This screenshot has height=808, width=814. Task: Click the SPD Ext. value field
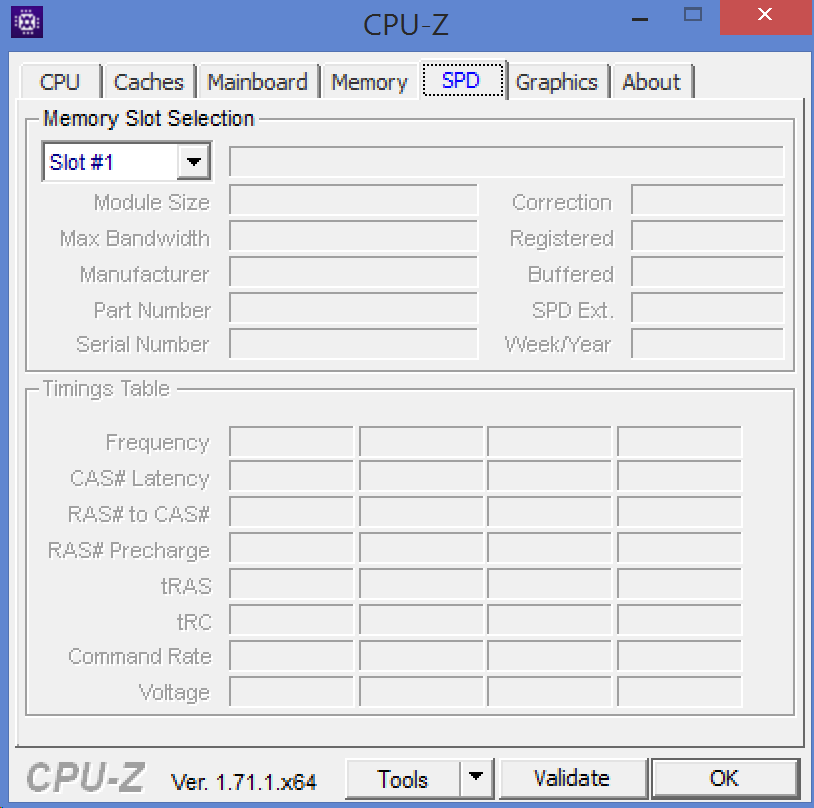708,307
